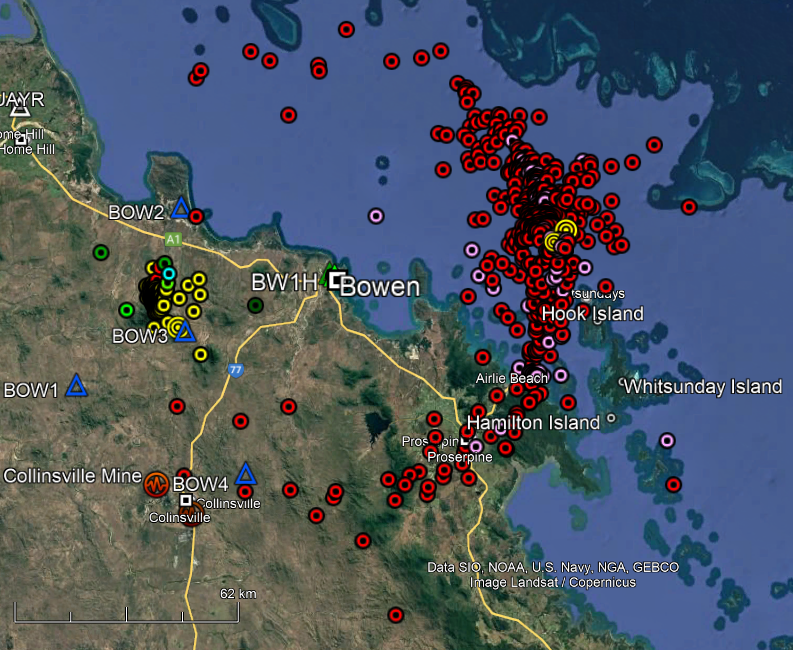Click the white square Bowen town marker
The image size is (793, 650).
[336, 280]
